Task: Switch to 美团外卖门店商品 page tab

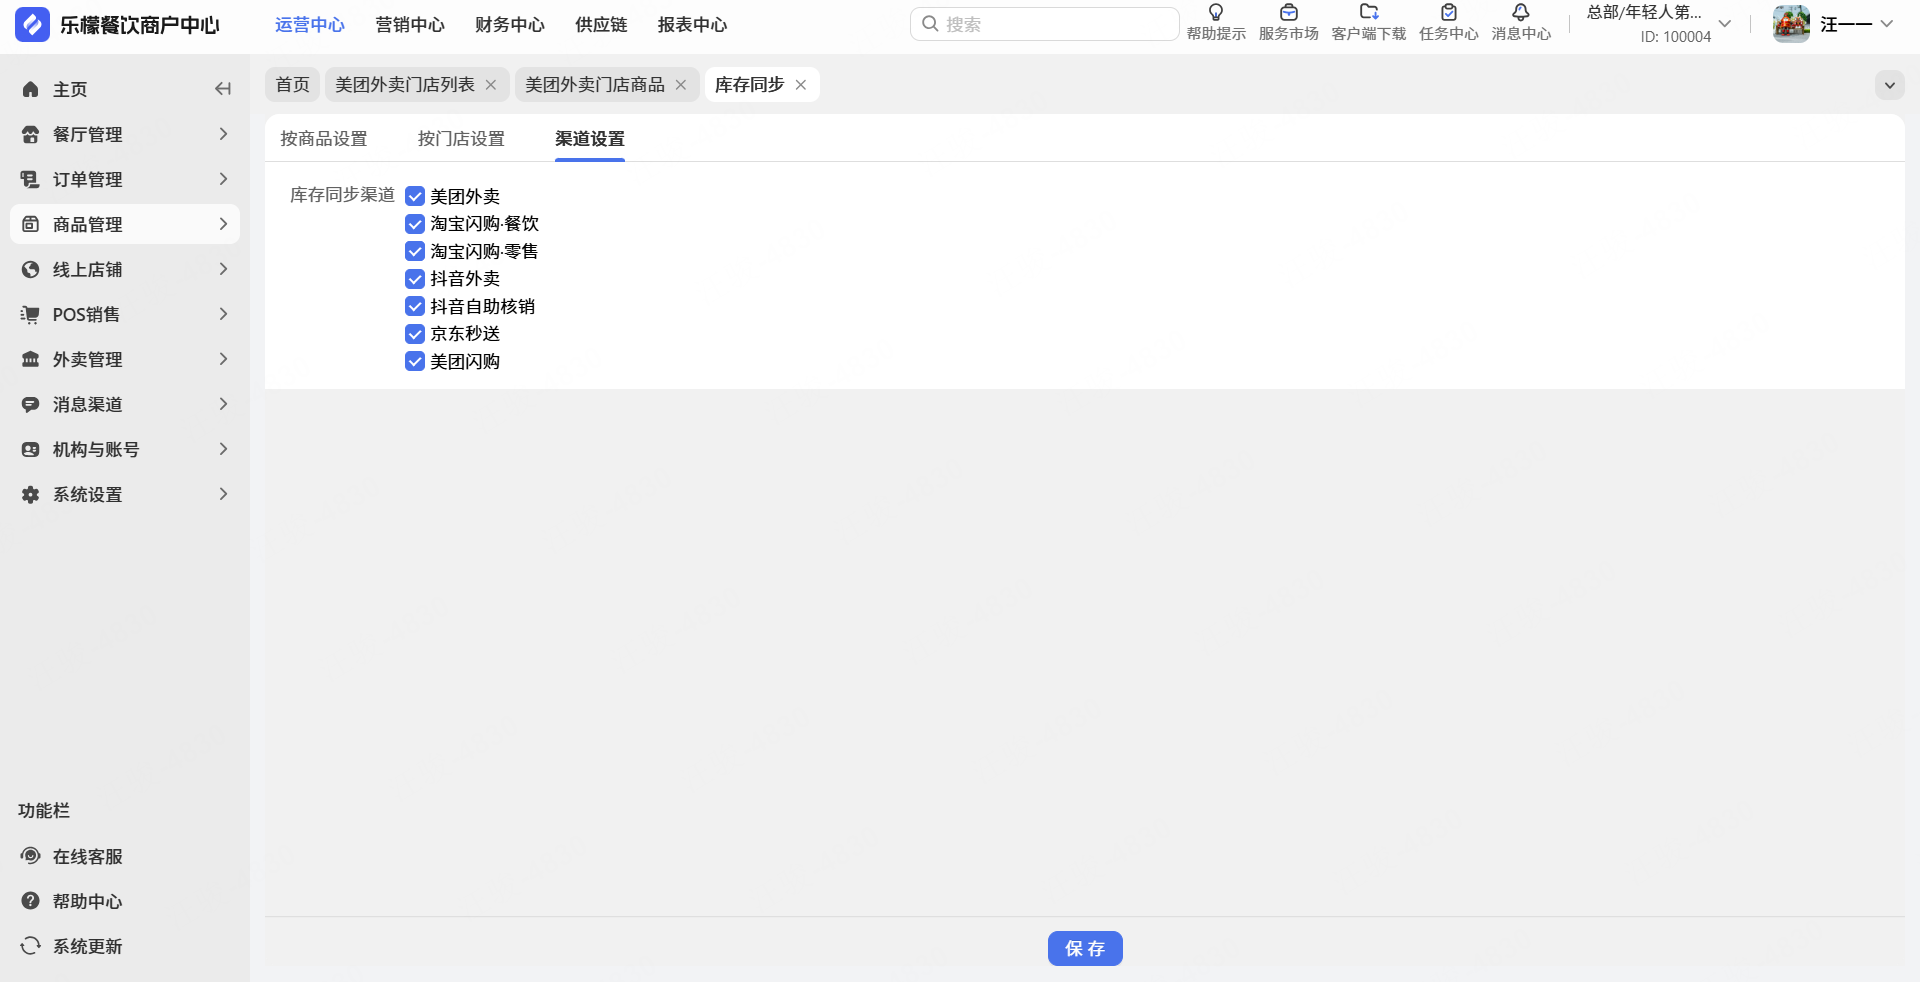Action: 595,85
